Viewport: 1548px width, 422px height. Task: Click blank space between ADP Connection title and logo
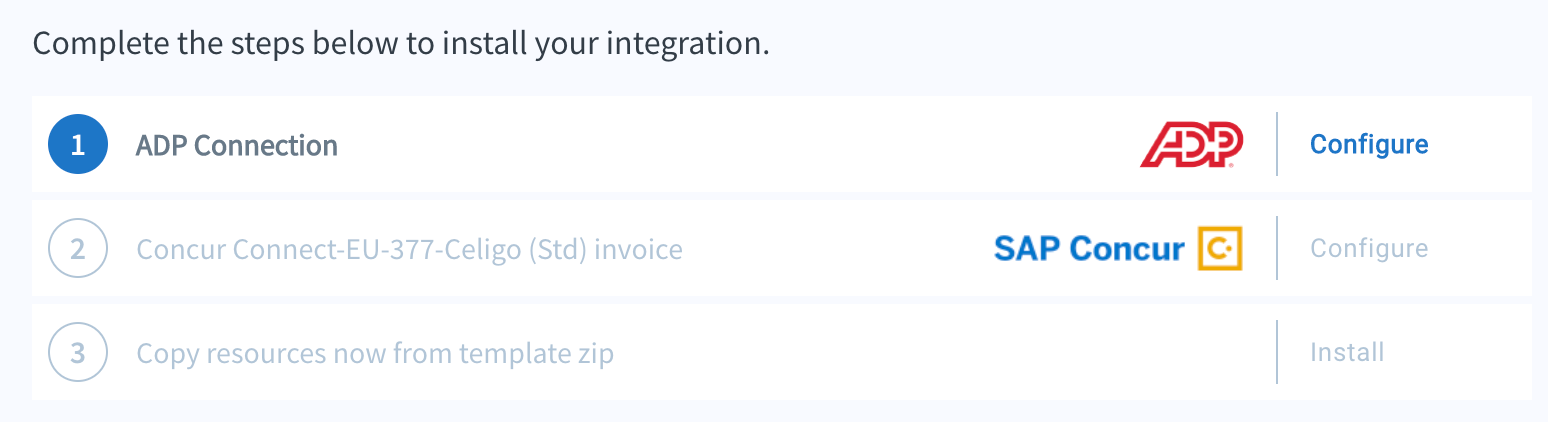tap(740, 144)
